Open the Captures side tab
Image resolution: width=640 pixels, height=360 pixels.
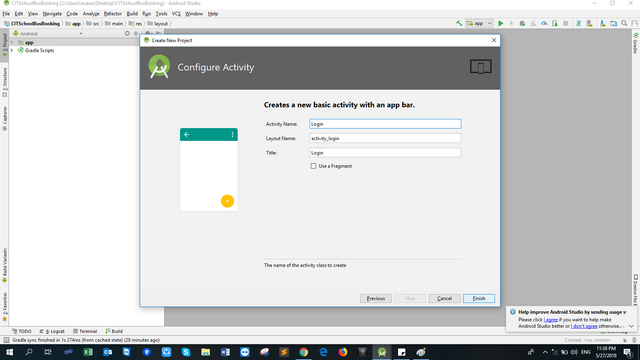point(4,118)
